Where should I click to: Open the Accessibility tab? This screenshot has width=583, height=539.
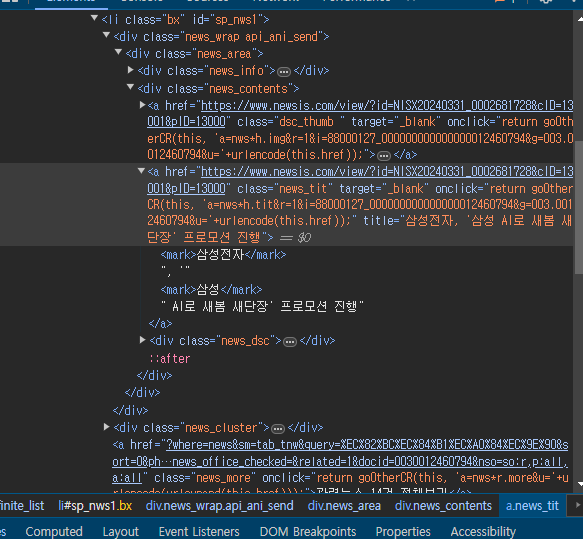point(483,532)
